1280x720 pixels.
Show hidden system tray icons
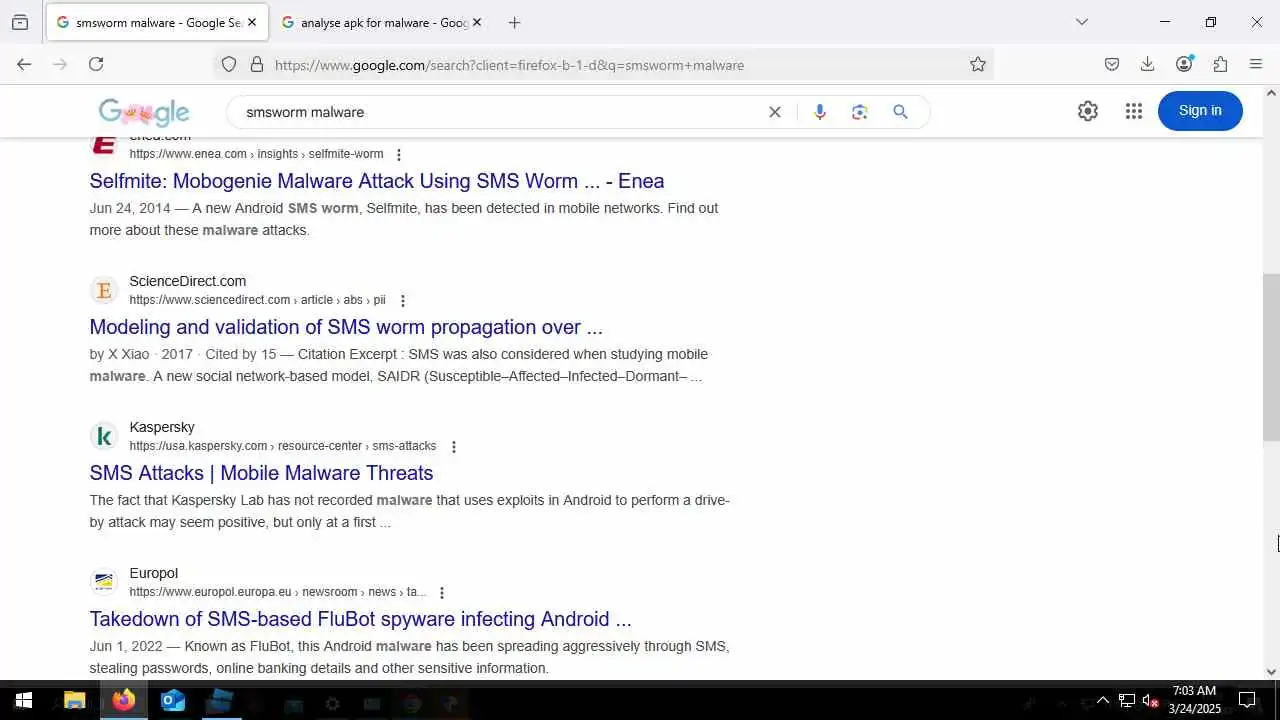1103,700
